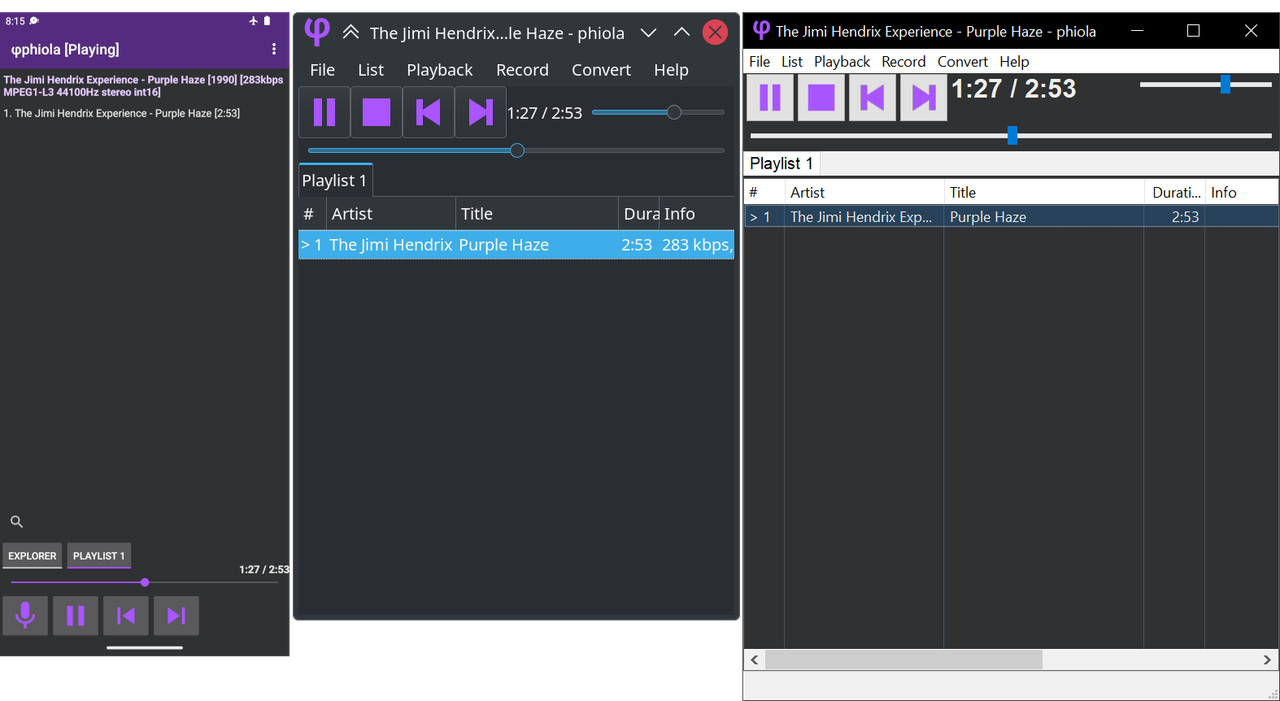Open the File menu in the Linux window
The width and height of the screenshot is (1280, 701).
point(322,70)
